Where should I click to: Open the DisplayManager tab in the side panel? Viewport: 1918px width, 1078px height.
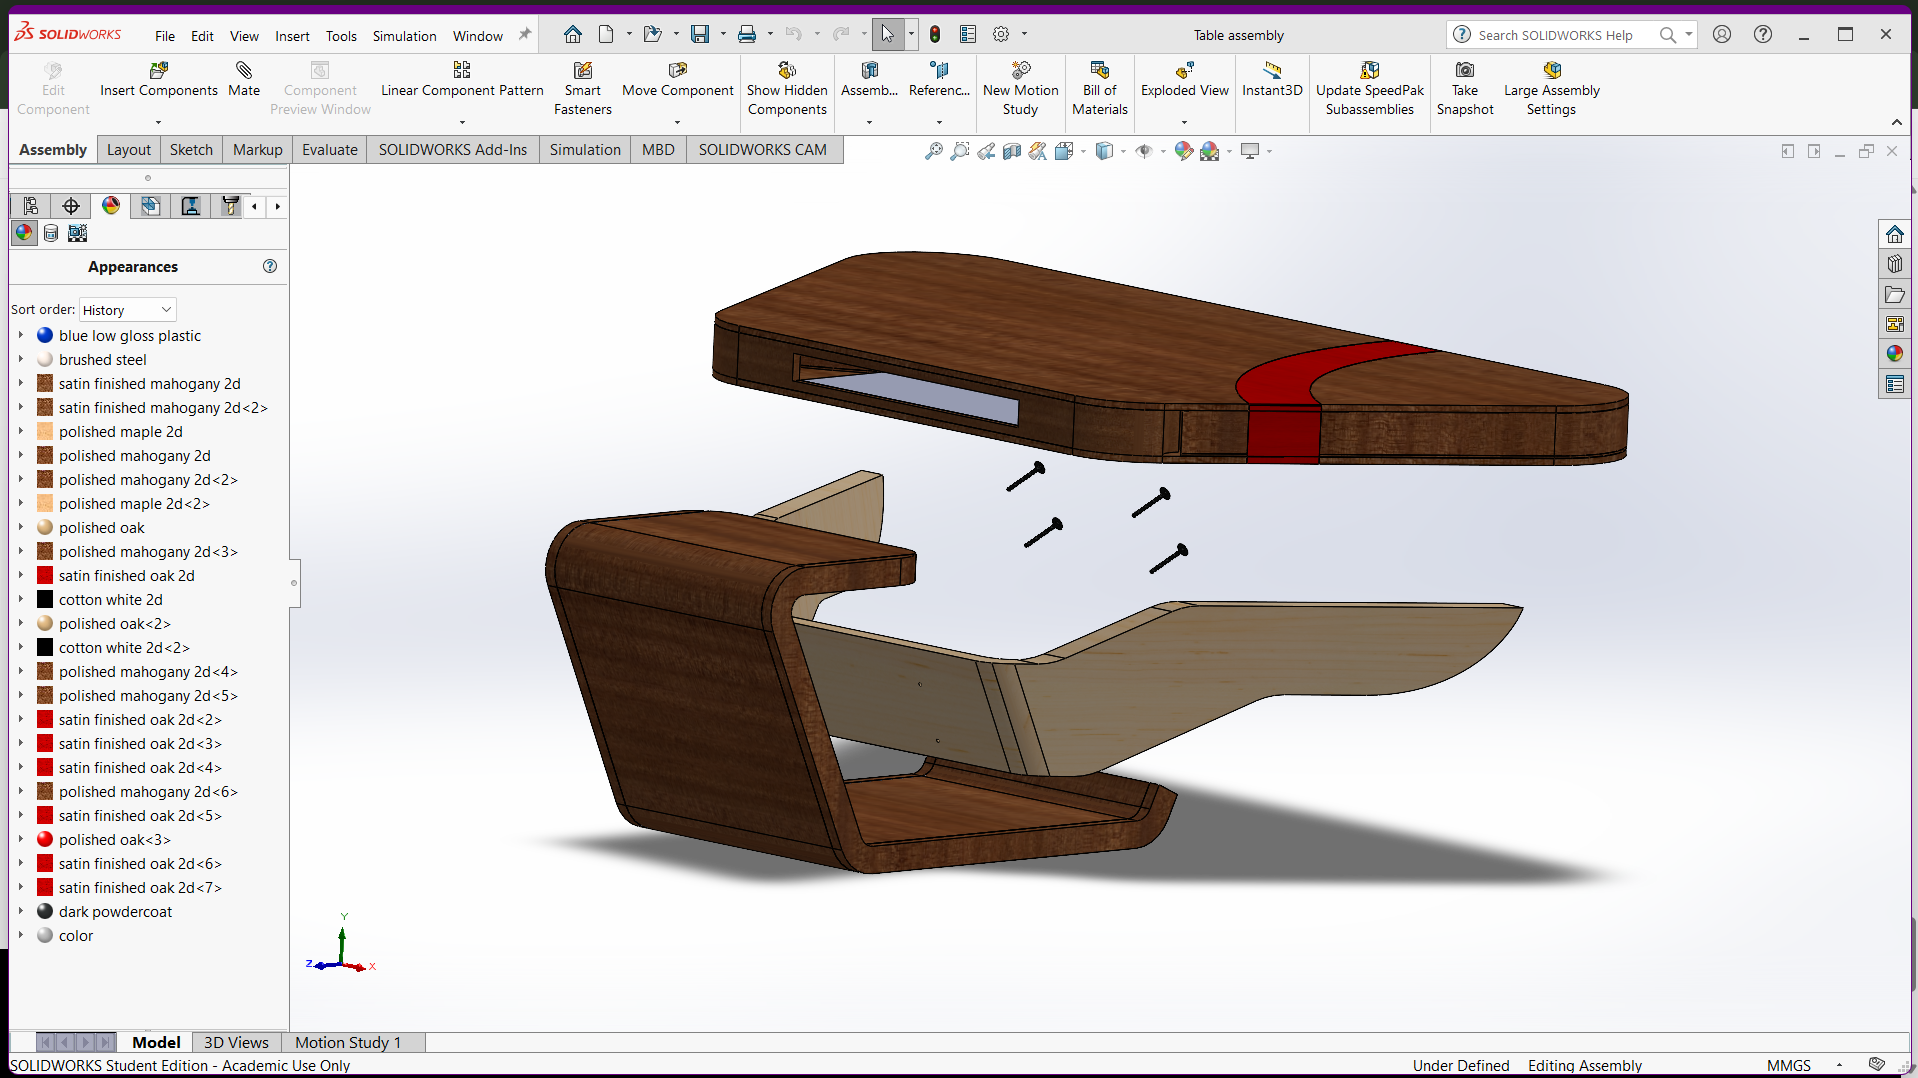pos(111,206)
